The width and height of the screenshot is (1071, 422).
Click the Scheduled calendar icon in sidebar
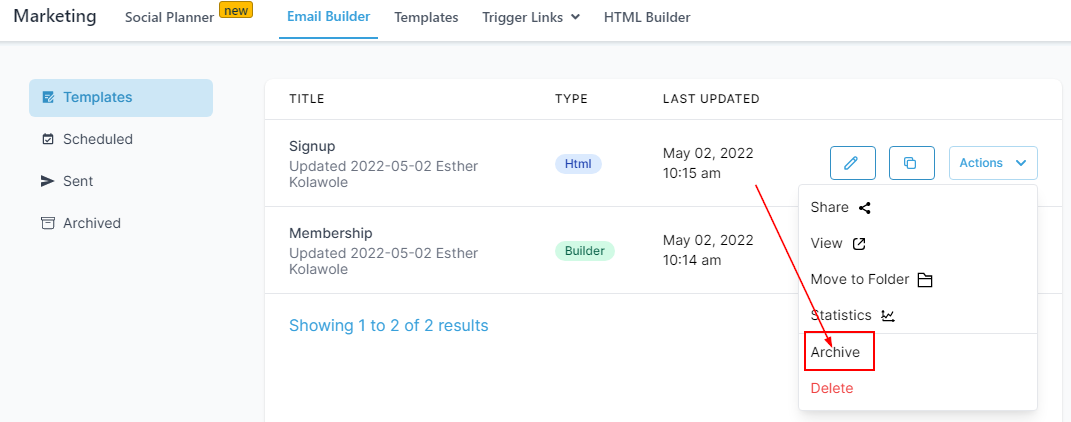(x=48, y=140)
